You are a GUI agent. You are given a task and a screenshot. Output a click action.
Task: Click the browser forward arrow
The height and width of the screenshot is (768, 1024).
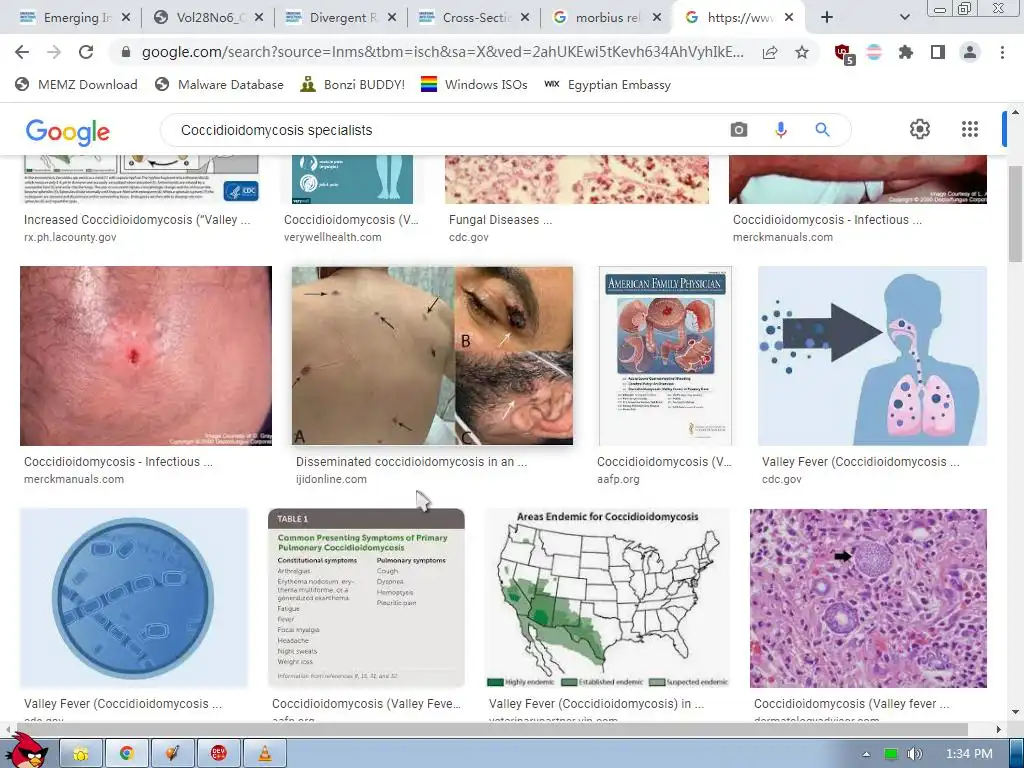coord(54,52)
